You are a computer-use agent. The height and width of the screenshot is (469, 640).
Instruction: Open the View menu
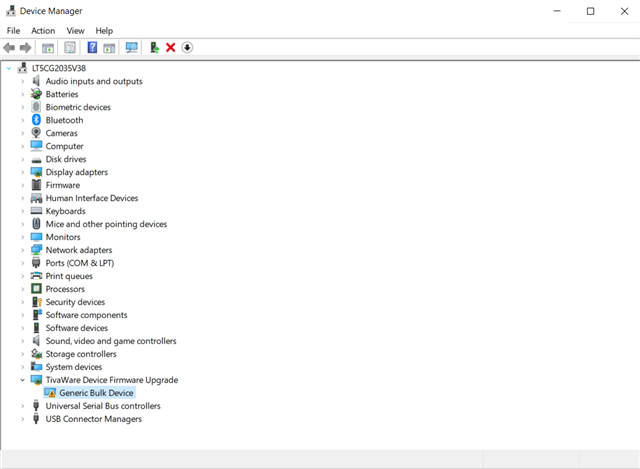click(76, 31)
